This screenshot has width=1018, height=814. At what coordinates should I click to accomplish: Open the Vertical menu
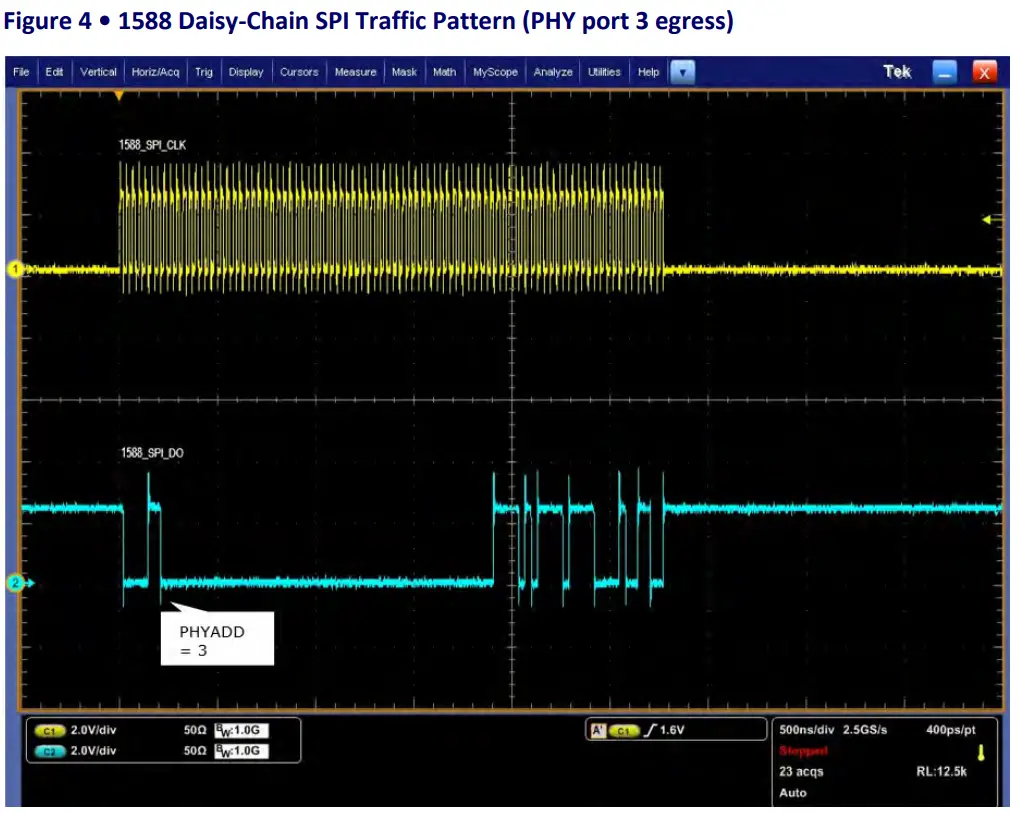(98, 72)
